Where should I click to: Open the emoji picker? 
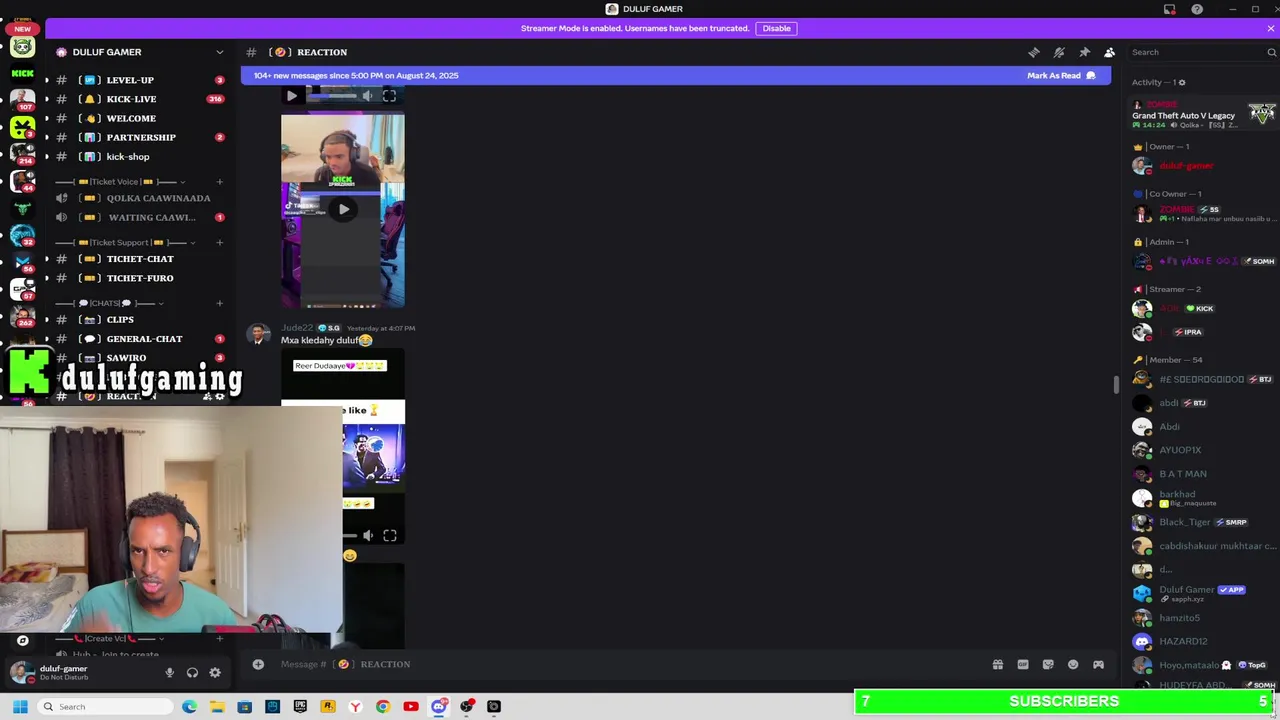pos(1073,664)
